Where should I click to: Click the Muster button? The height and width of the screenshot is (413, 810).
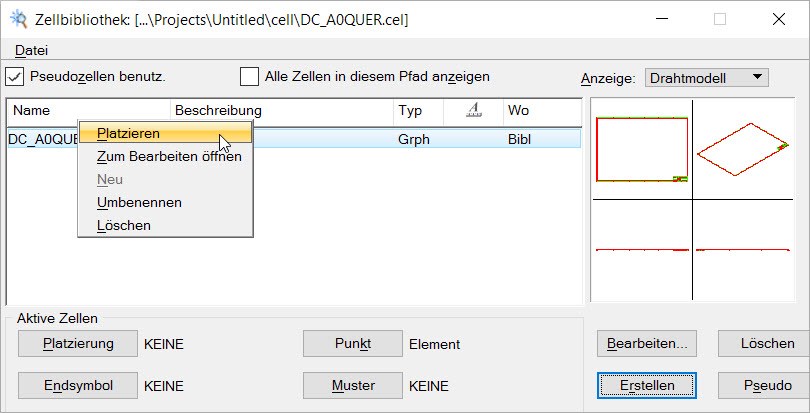[x=353, y=386]
